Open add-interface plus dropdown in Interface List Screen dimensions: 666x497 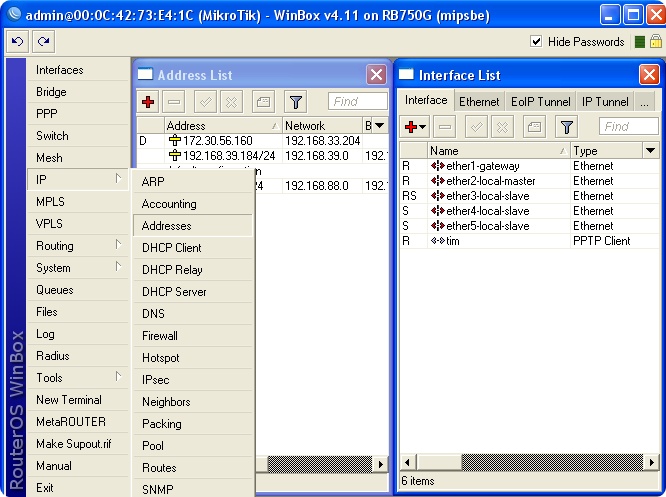(x=415, y=127)
